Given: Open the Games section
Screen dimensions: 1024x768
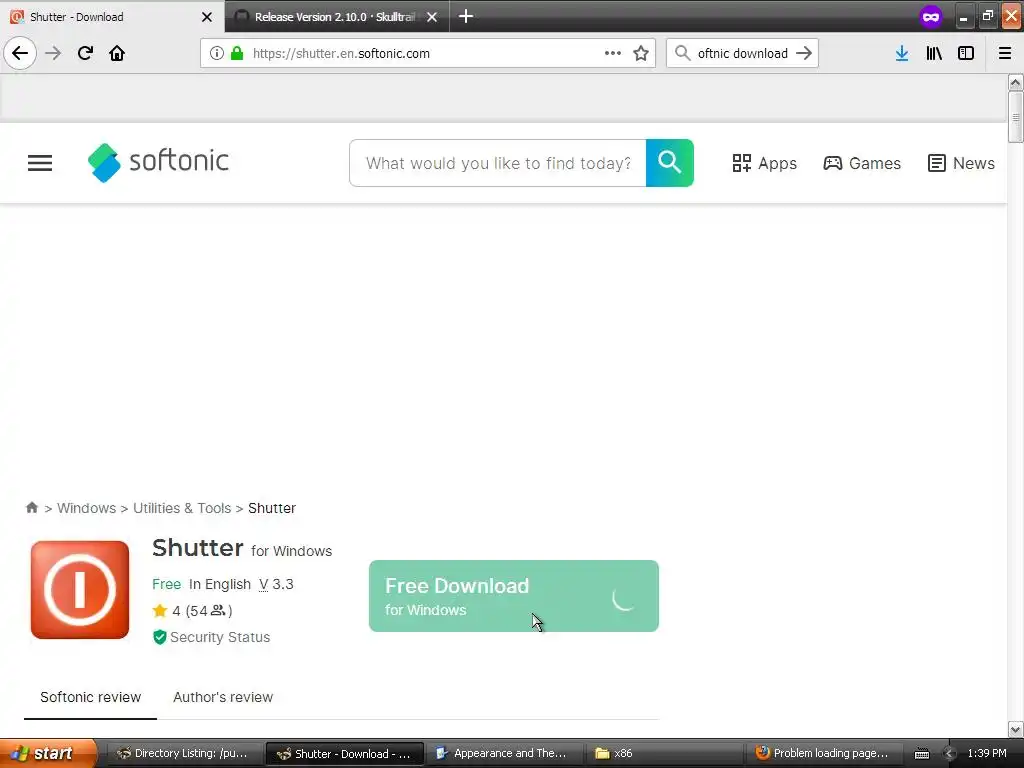Looking at the screenshot, I should click(861, 163).
